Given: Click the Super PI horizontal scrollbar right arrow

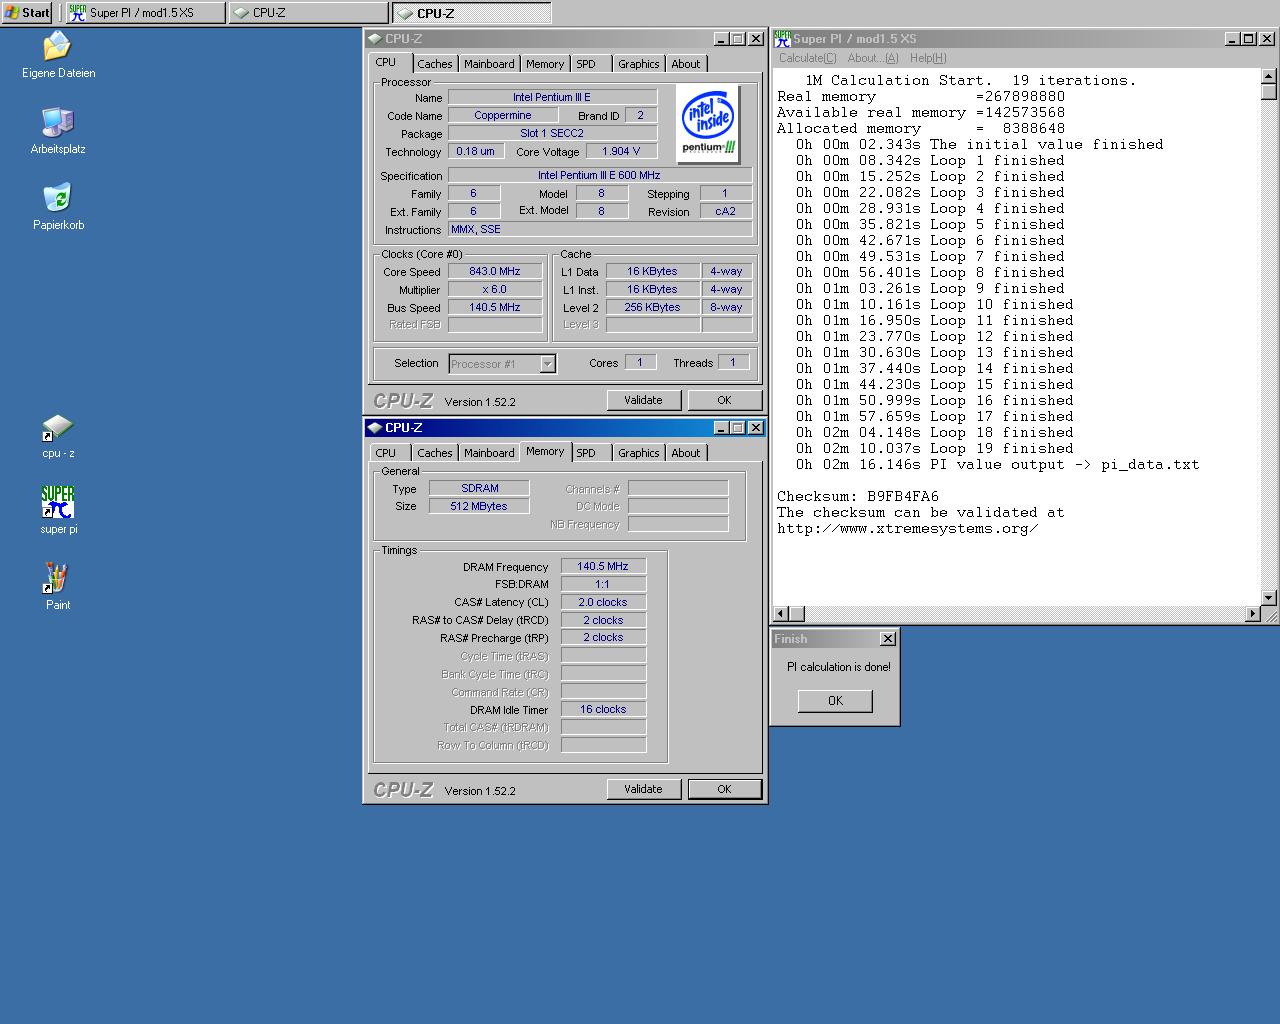Looking at the screenshot, I should click(x=1253, y=613).
